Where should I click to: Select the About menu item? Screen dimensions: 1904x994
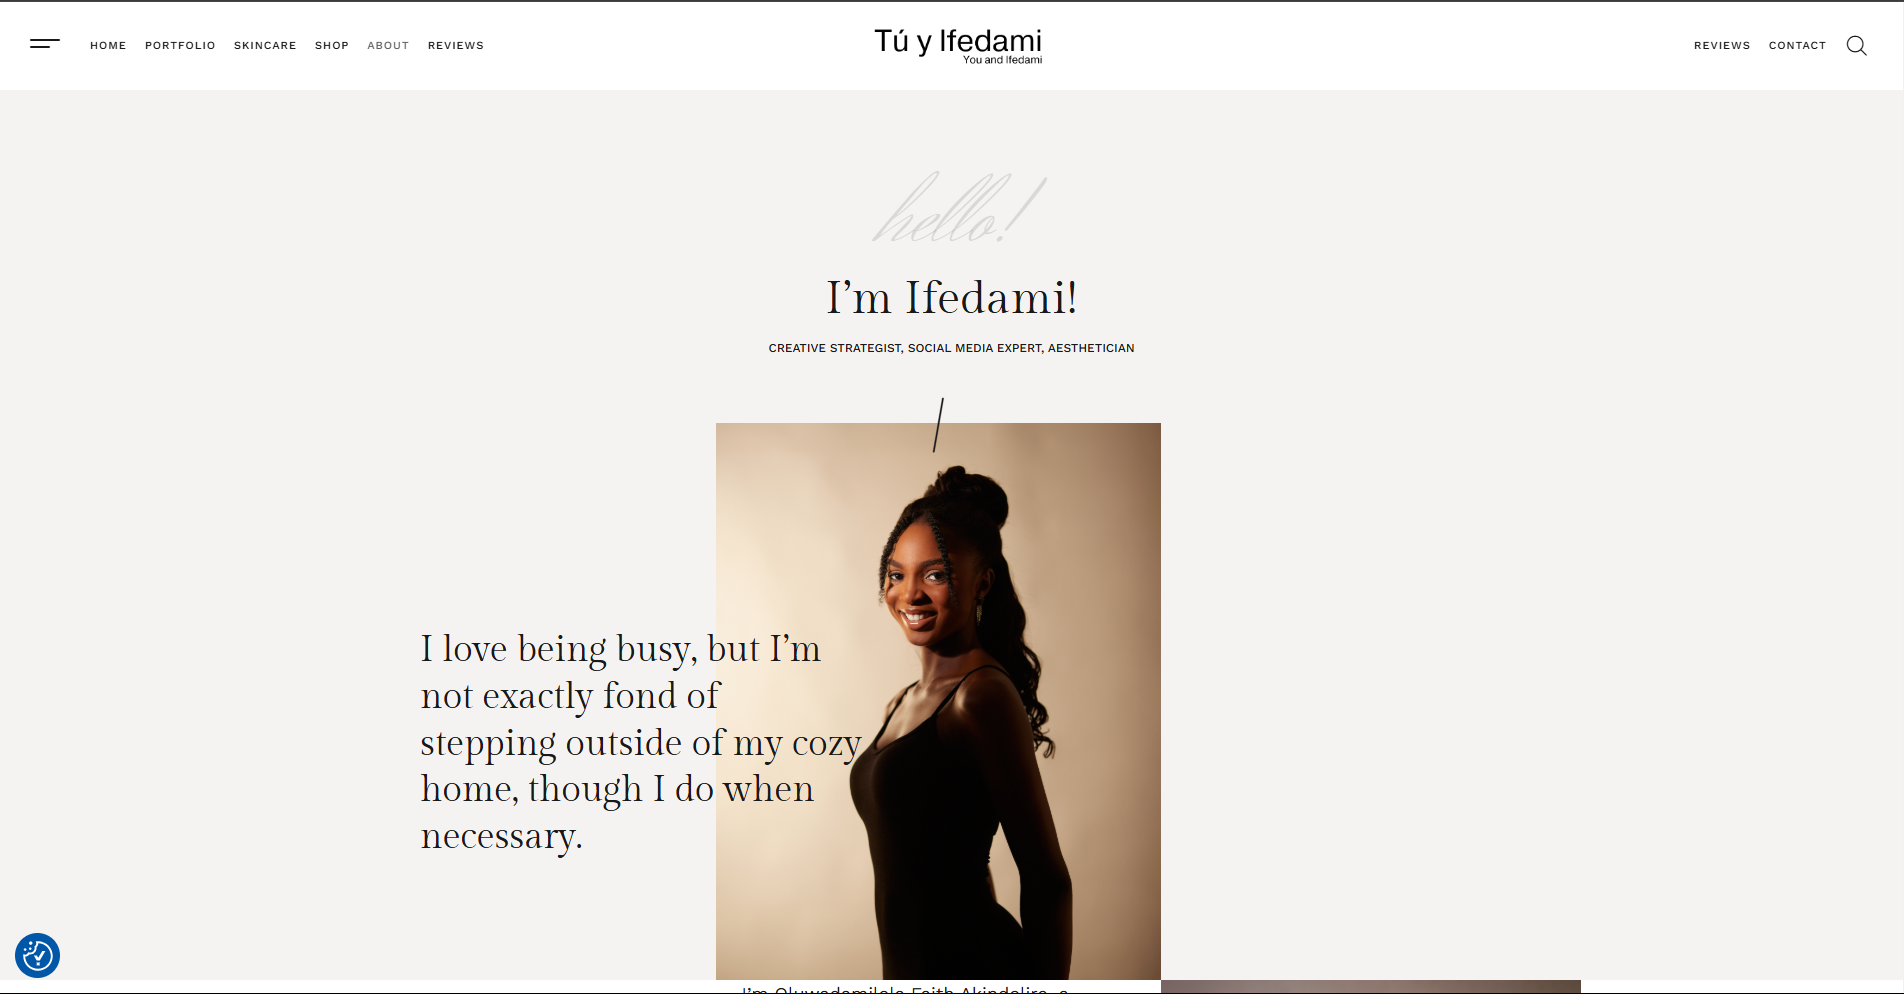tap(388, 46)
